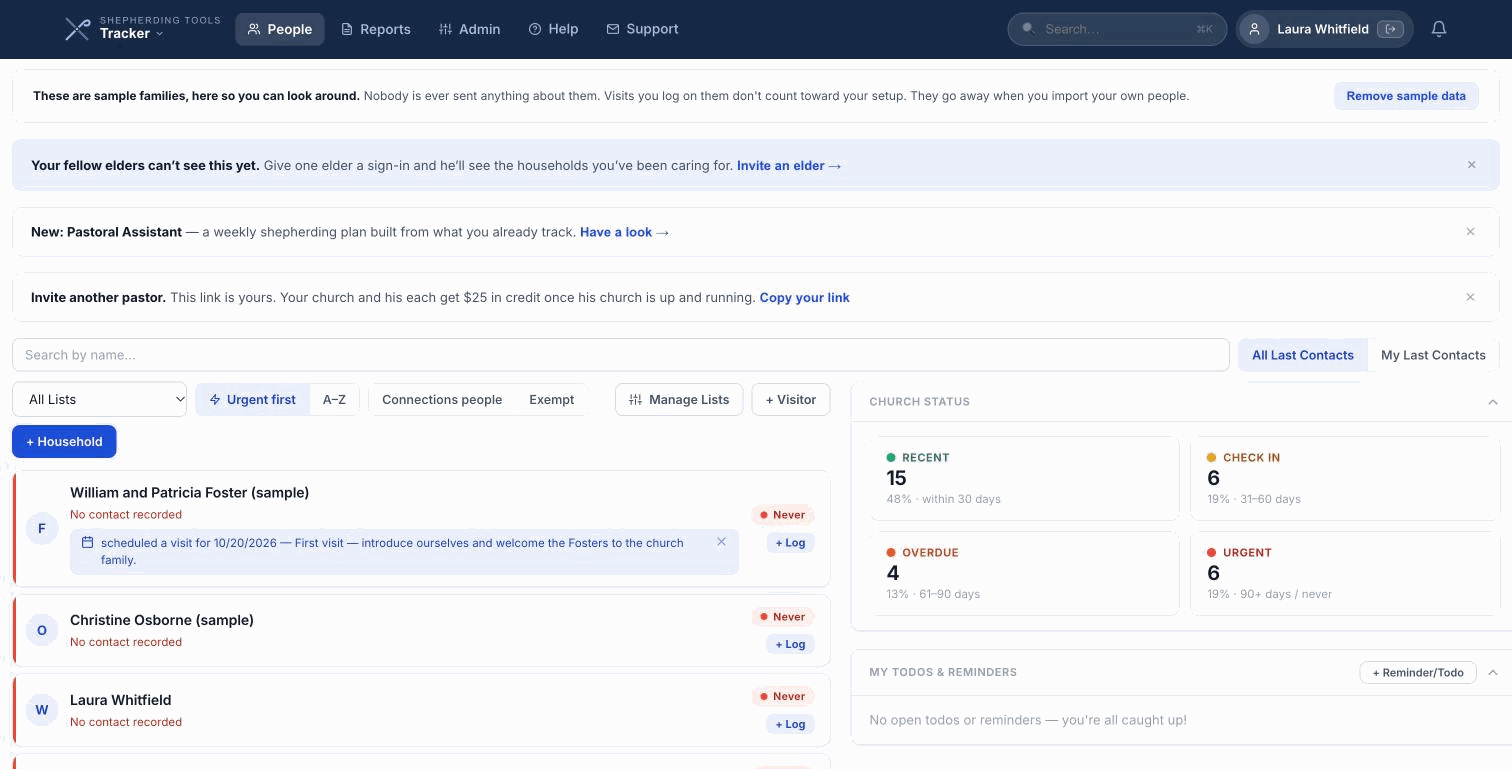Collapse My Todos & Reminders panel

pyautogui.click(x=1492, y=672)
